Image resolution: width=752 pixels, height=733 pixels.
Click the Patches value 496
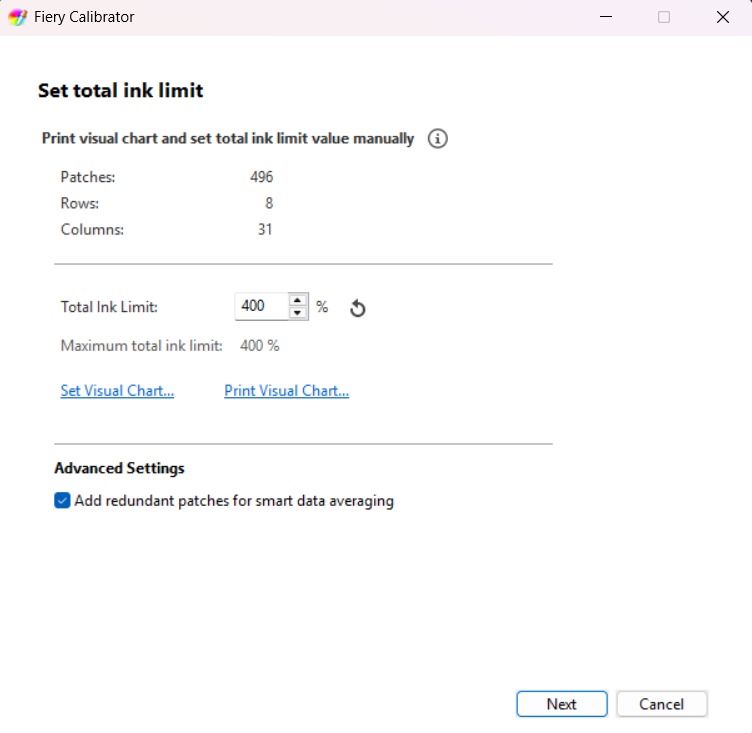coord(261,177)
